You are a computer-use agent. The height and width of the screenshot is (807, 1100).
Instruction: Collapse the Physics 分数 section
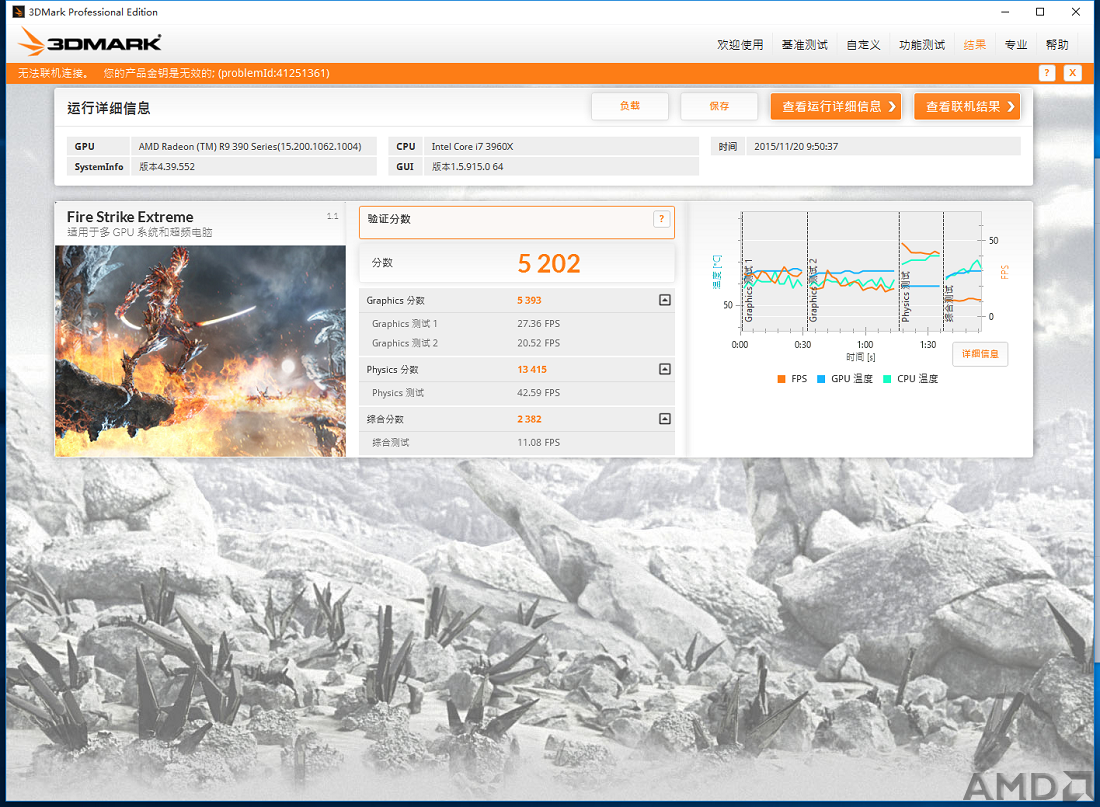click(x=665, y=369)
